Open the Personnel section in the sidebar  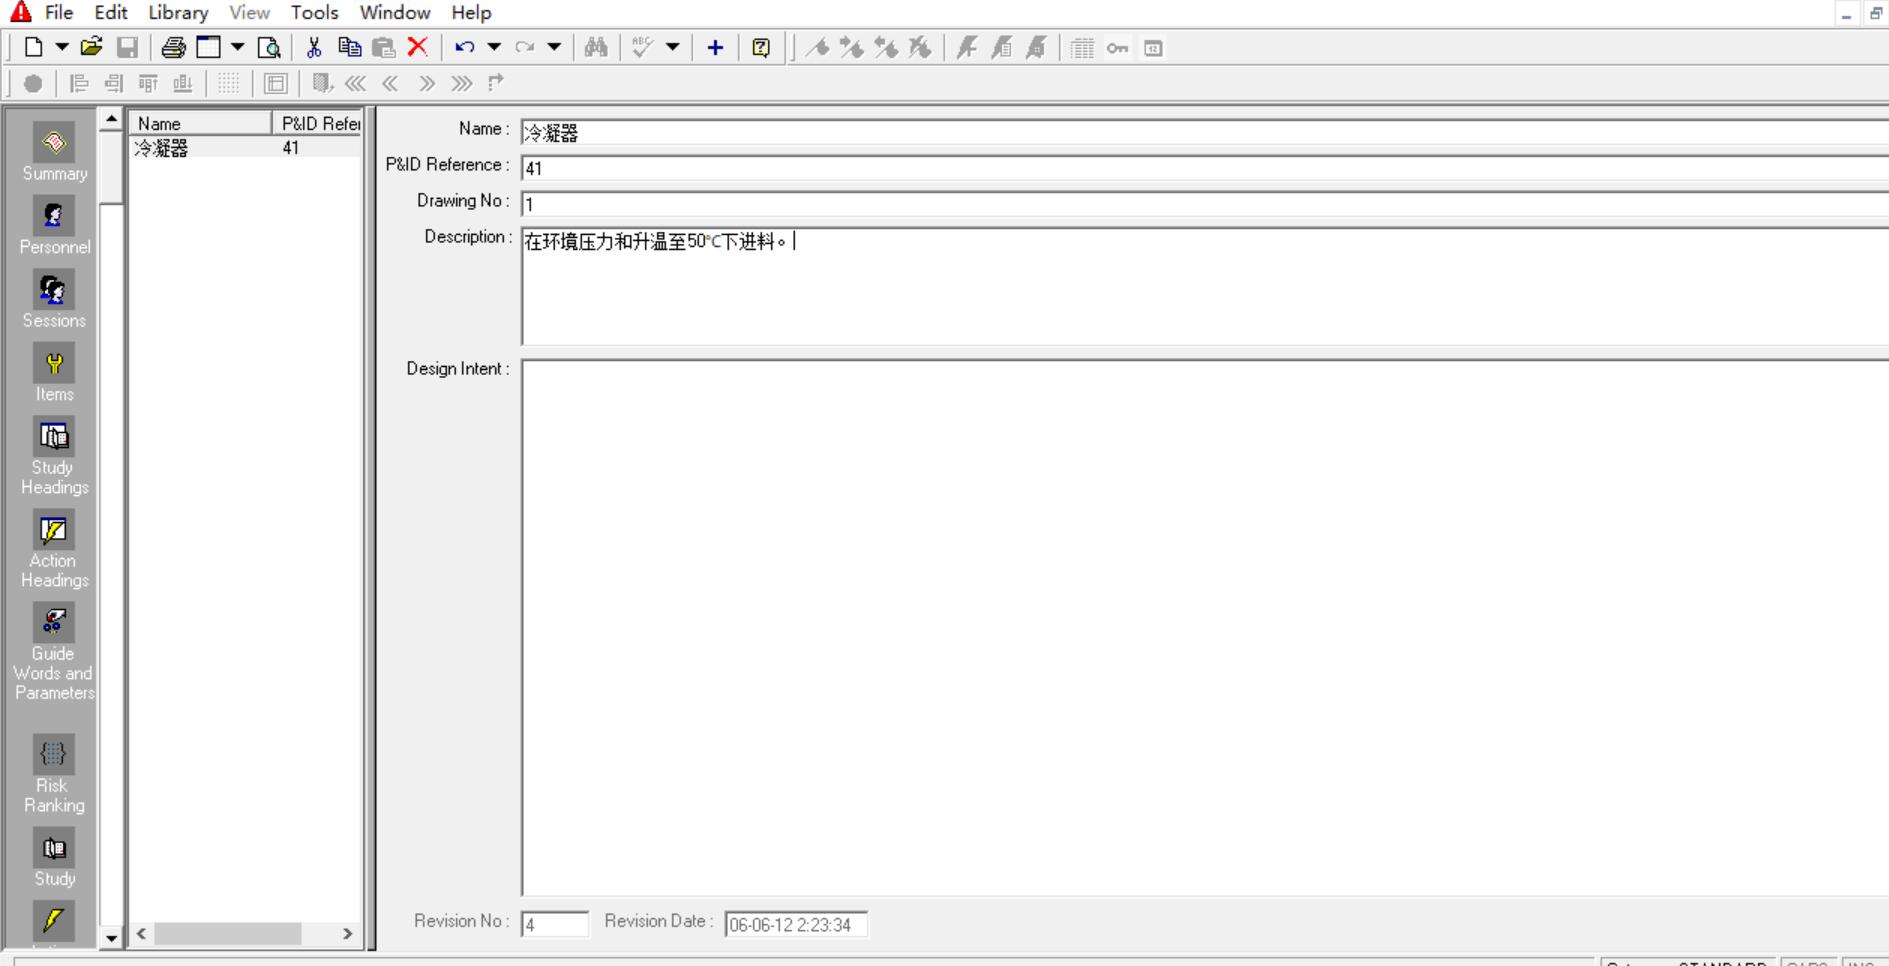54,227
